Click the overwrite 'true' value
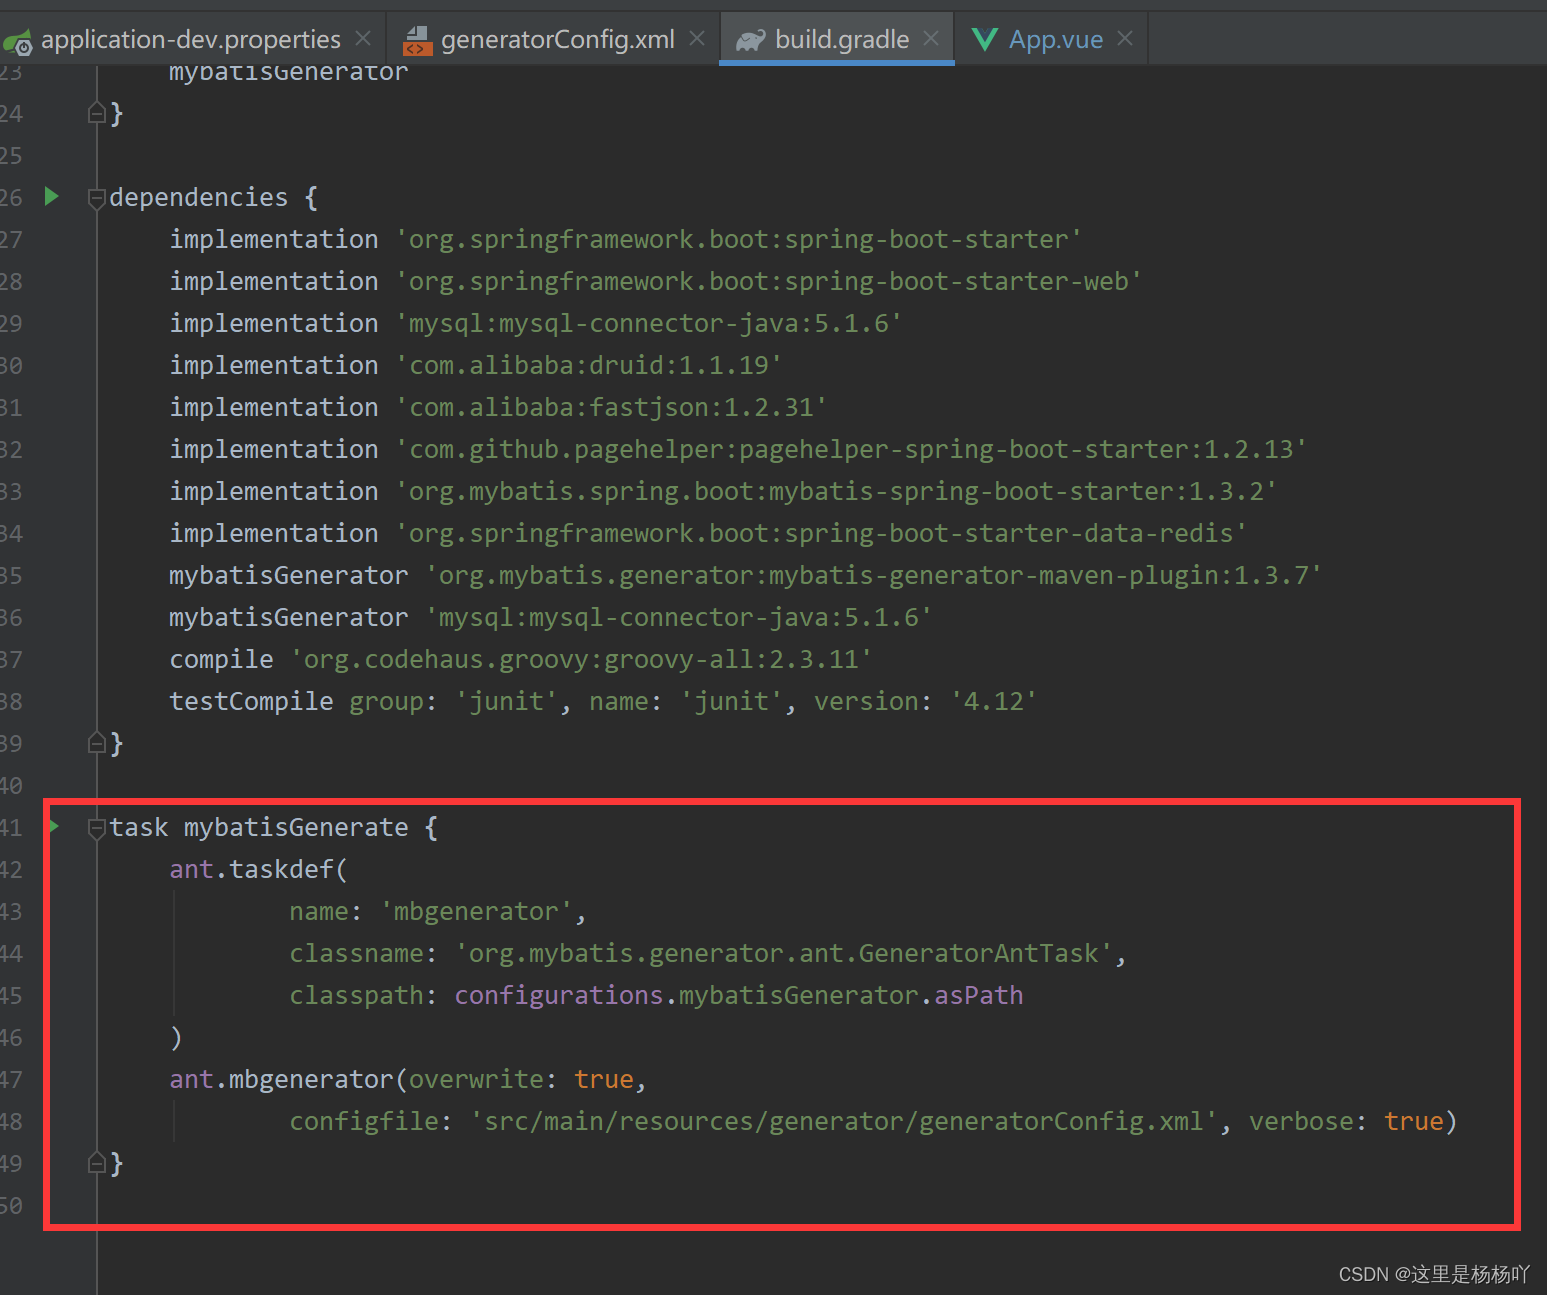This screenshot has width=1547, height=1295. 604,1079
